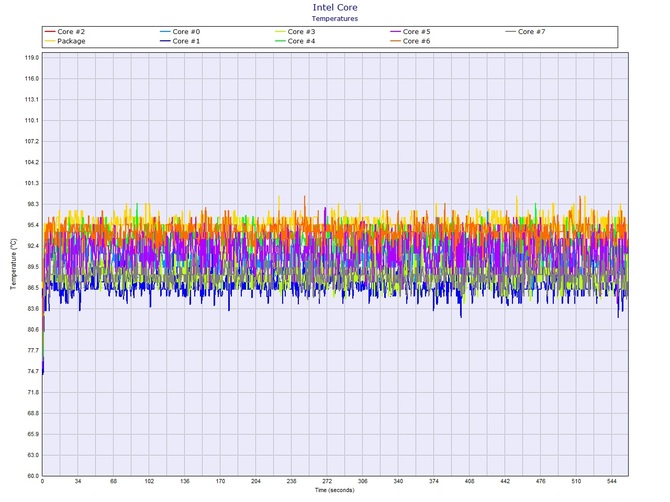Click the 544 tick on time axis

coord(612,482)
